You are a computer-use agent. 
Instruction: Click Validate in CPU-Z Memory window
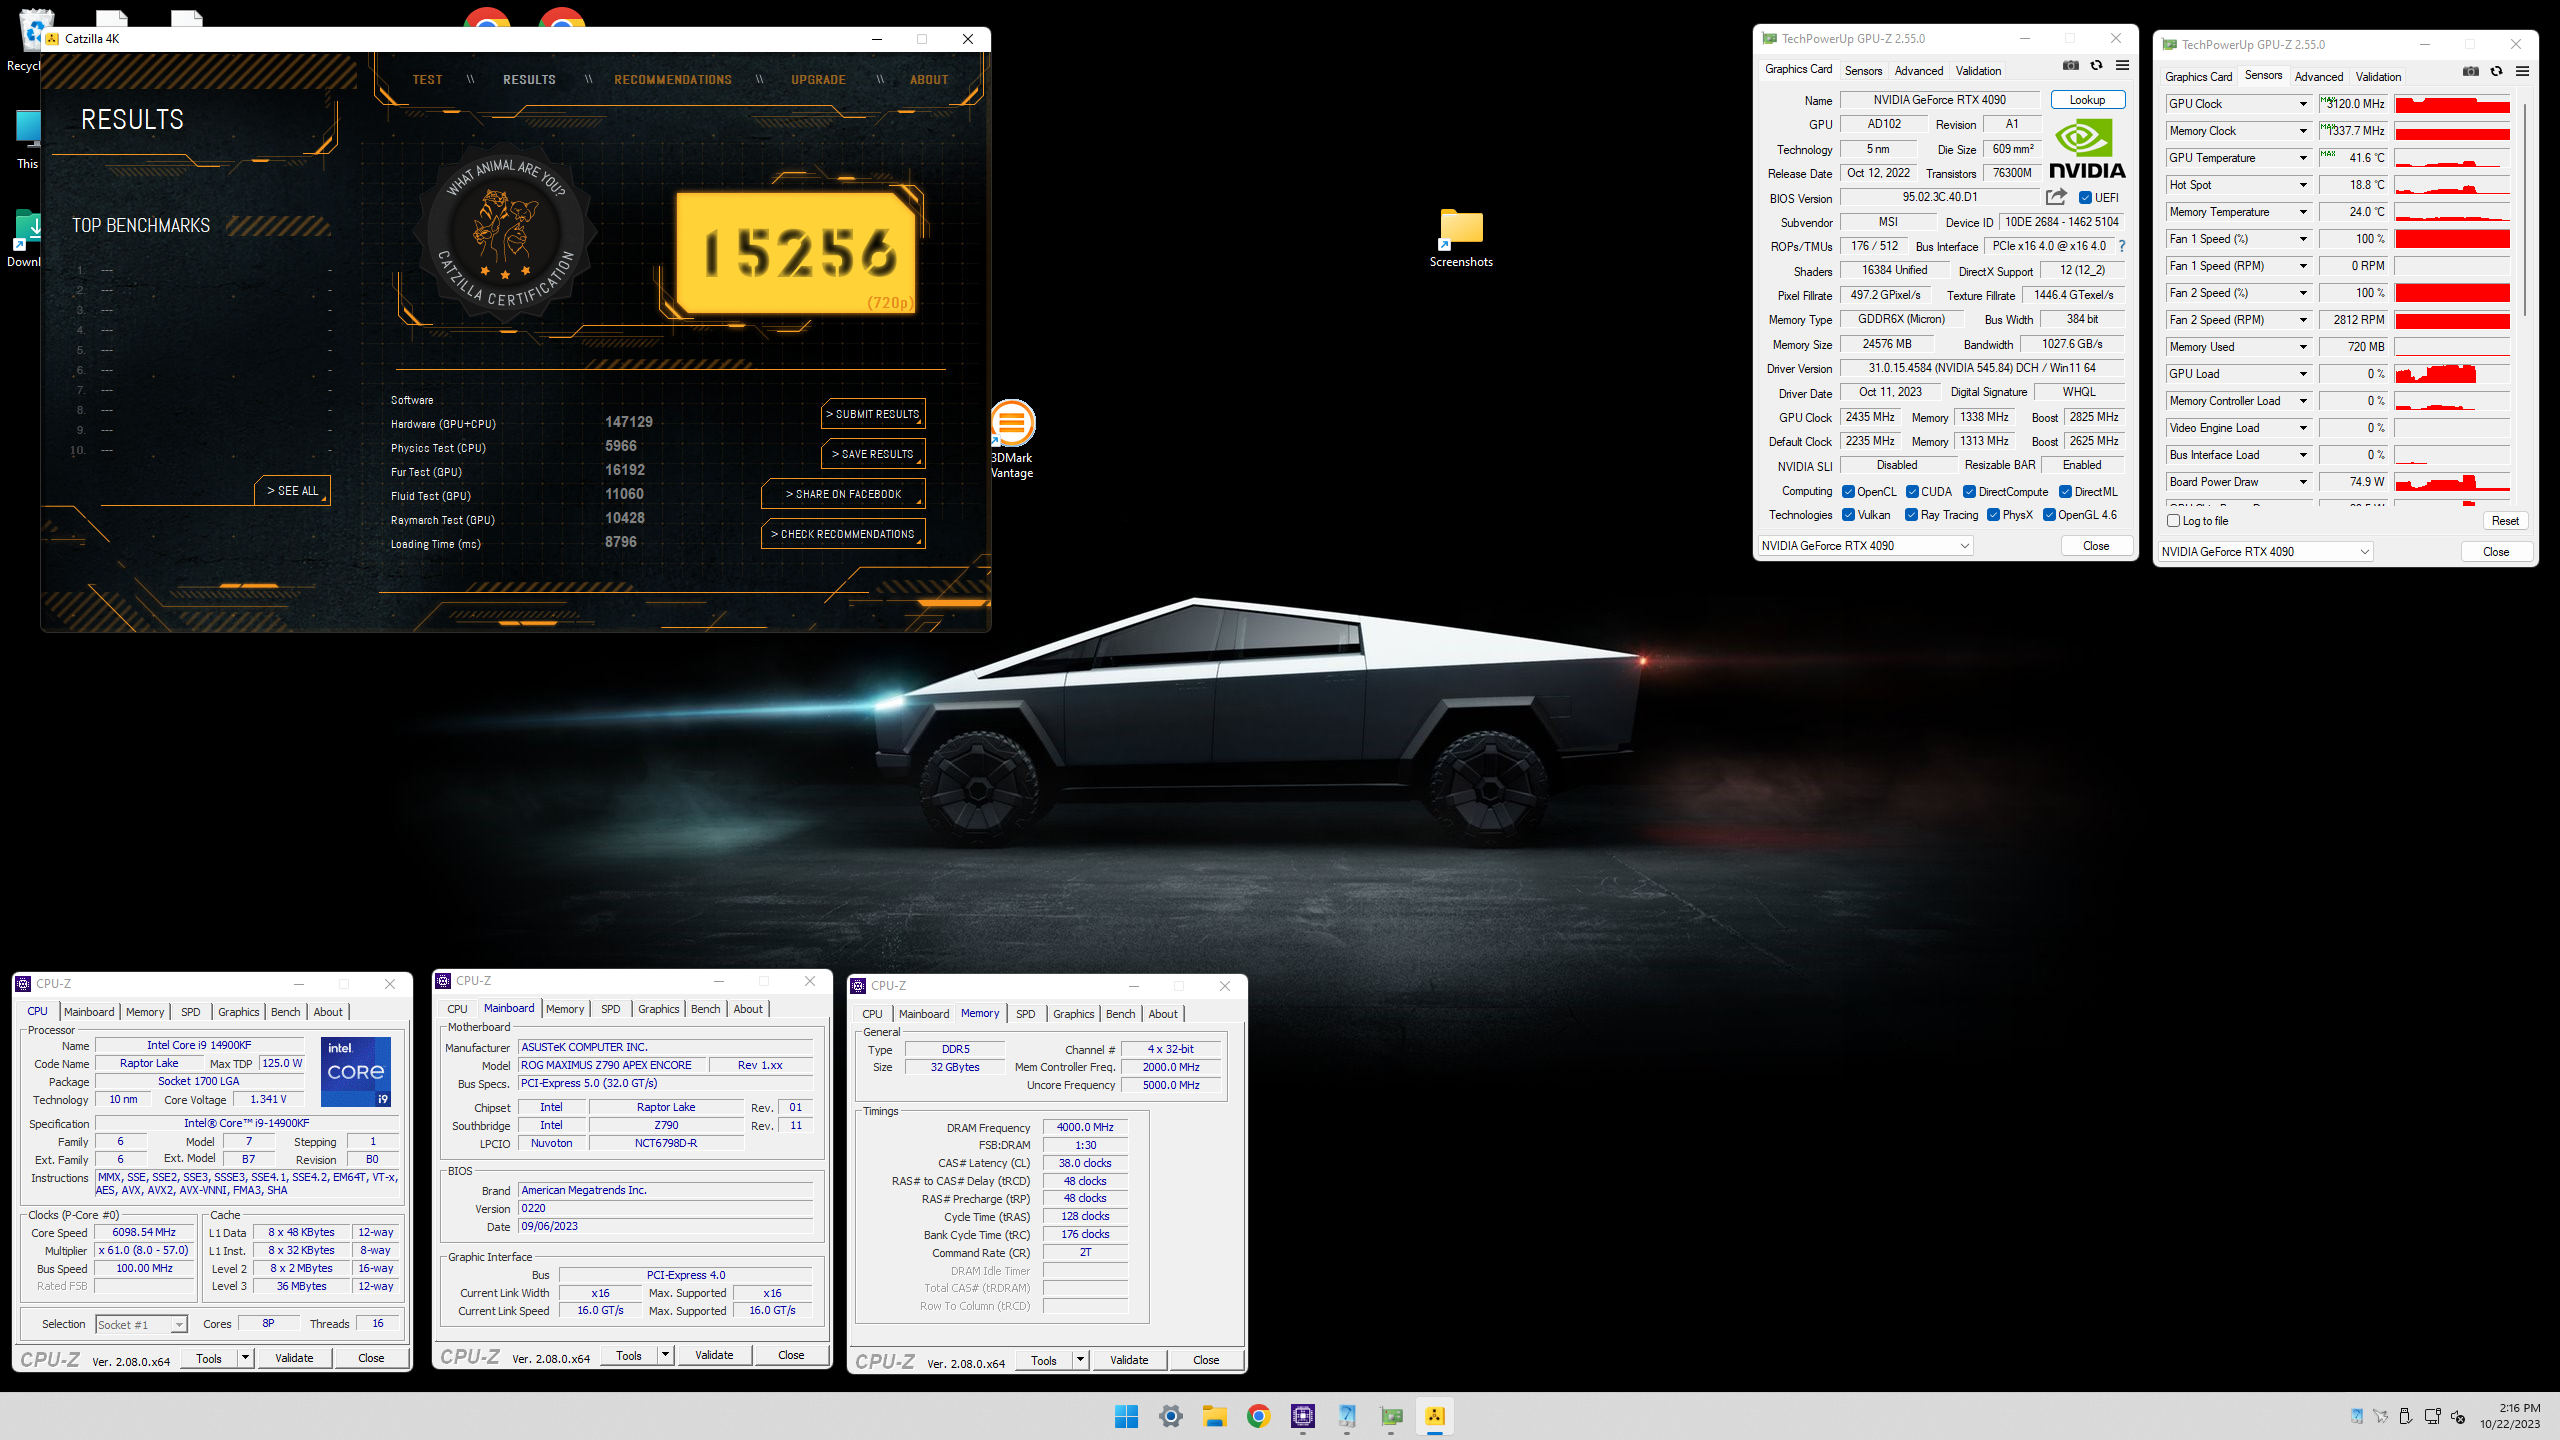pos(1129,1360)
